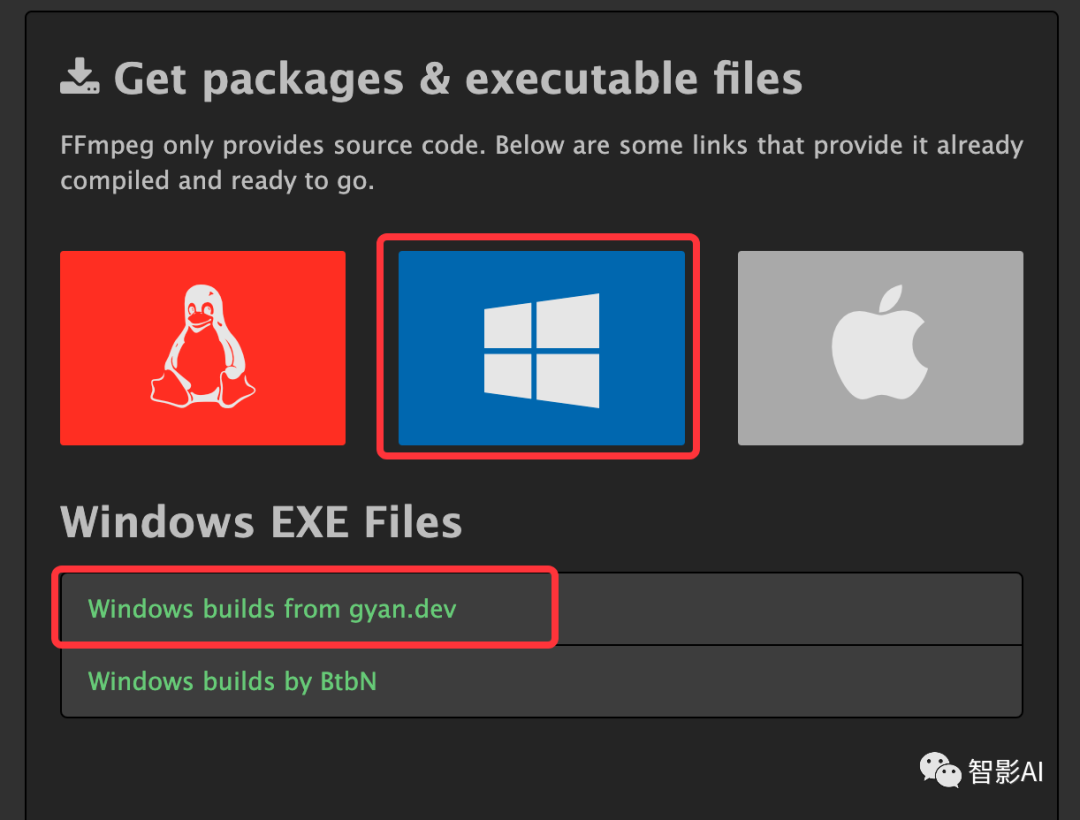Click the word 'gyan.dev' in the first link
This screenshot has width=1080, height=820.
pos(403,610)
